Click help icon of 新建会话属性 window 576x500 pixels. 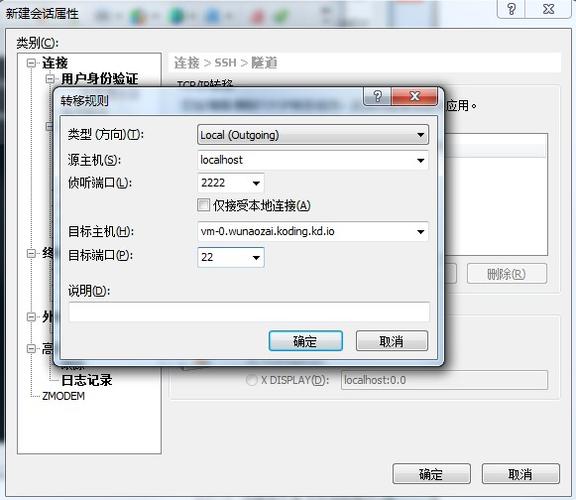511,8
